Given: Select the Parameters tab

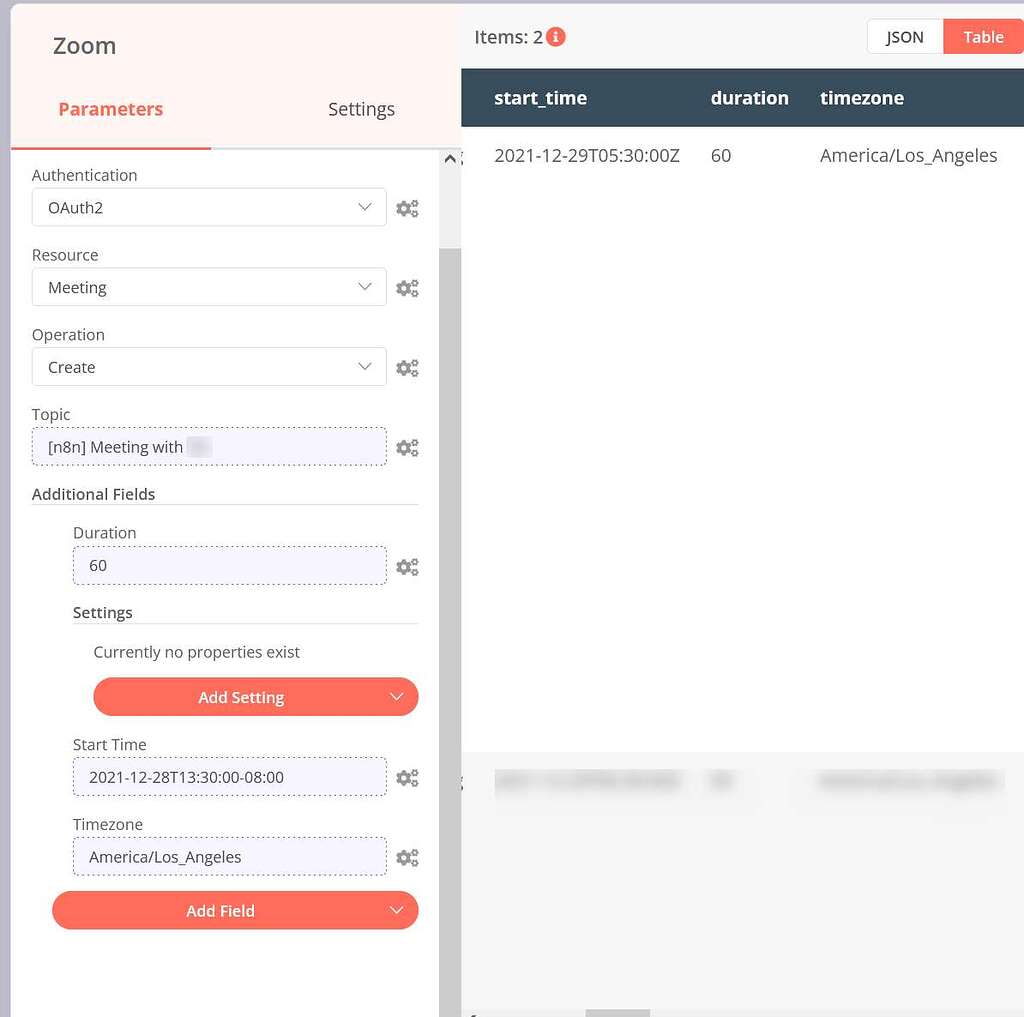Looking at the screenshot, I should coord(110,109).
